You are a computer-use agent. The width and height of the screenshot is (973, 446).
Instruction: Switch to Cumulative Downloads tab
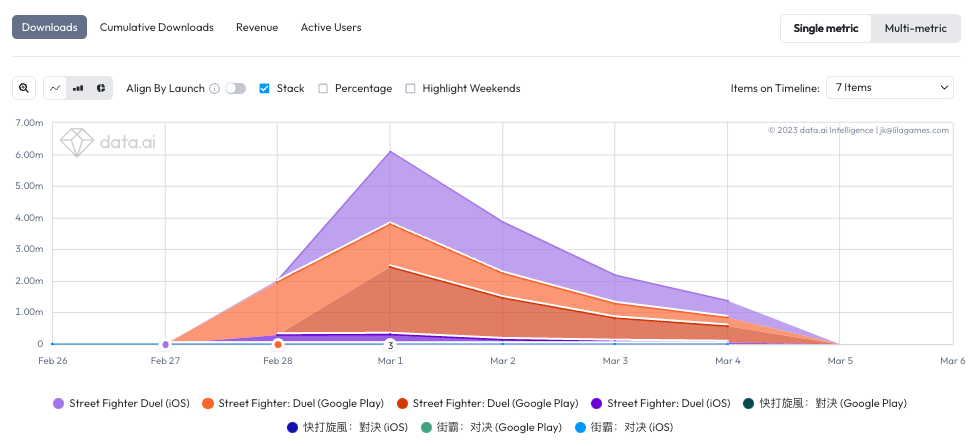(x=157, y=27)
